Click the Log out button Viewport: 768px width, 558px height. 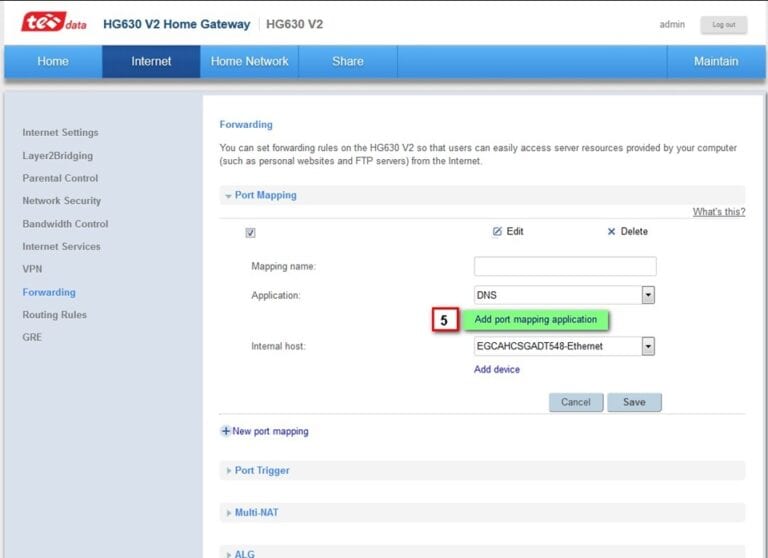coord(723,24)
